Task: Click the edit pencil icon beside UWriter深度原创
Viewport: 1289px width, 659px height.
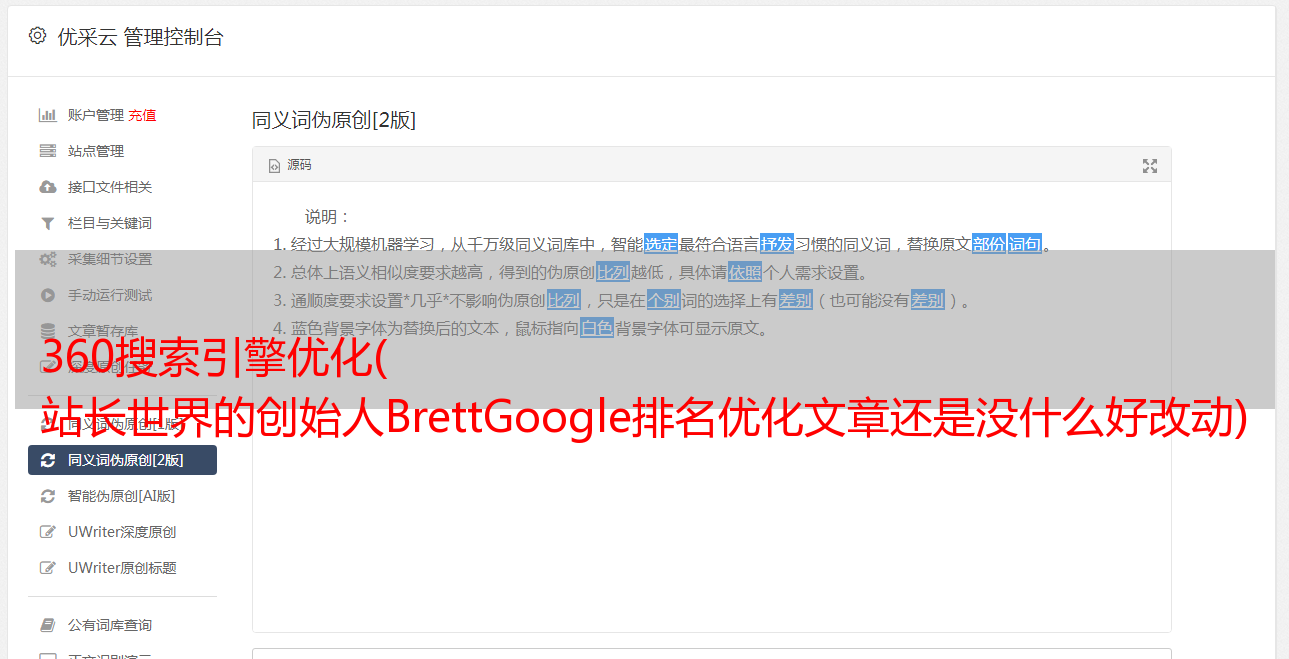Action: pyautogui.click(x=47, y=532)
